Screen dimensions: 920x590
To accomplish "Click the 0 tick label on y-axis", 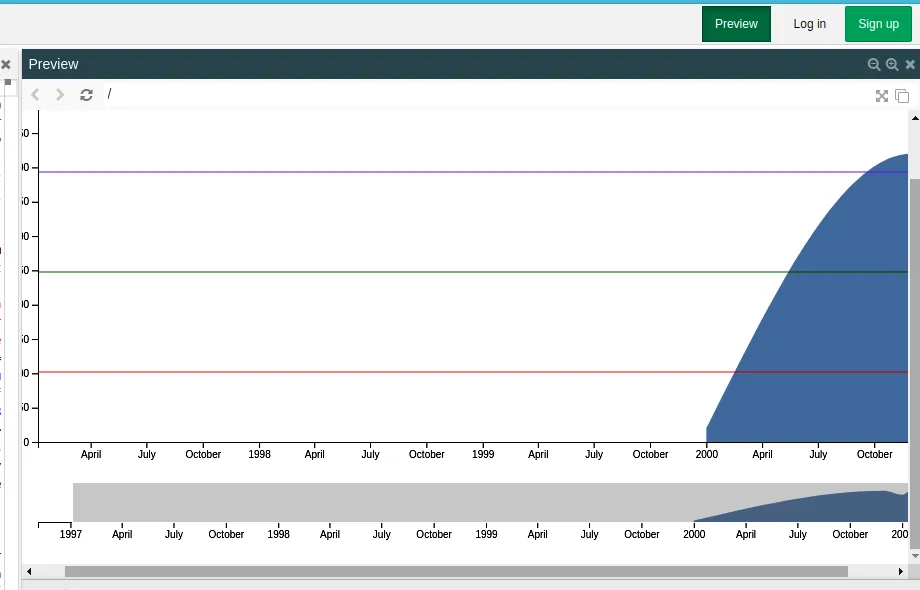I will point(26,442).
